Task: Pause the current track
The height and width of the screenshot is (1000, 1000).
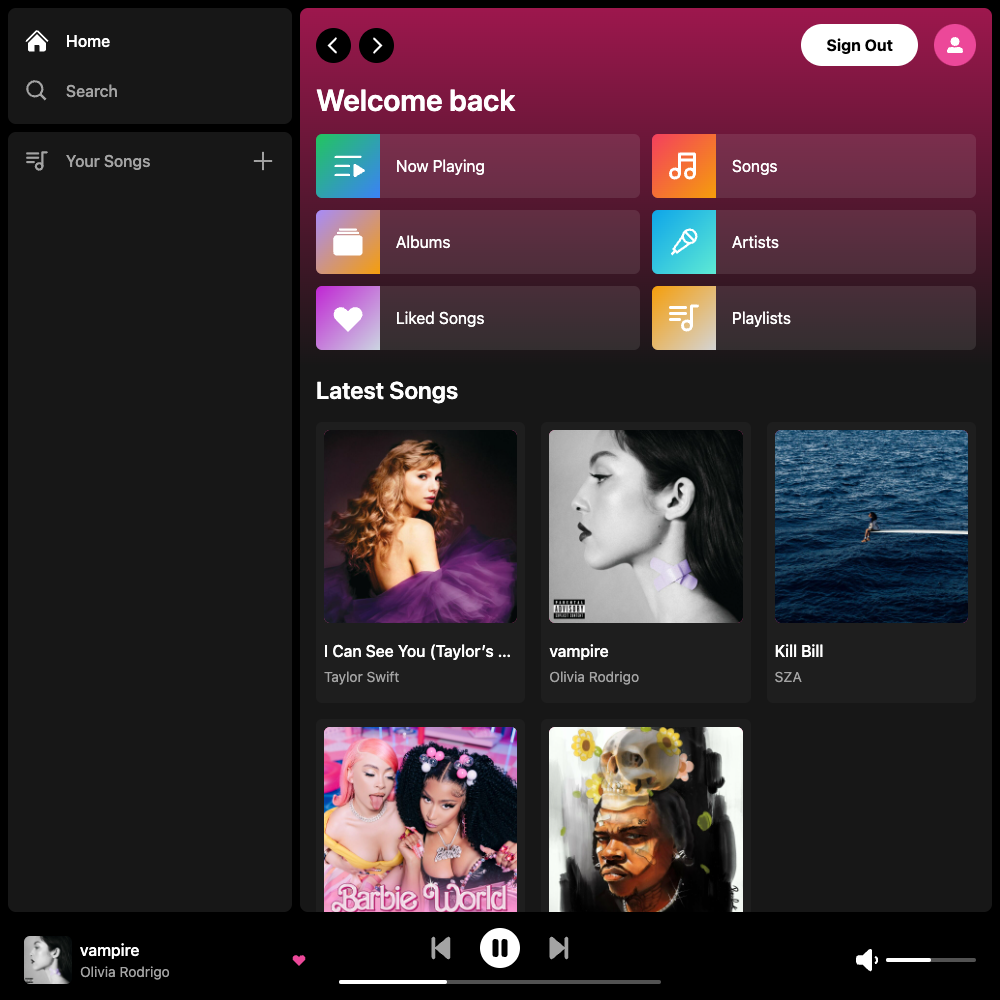Action: (x=500, y=947)
